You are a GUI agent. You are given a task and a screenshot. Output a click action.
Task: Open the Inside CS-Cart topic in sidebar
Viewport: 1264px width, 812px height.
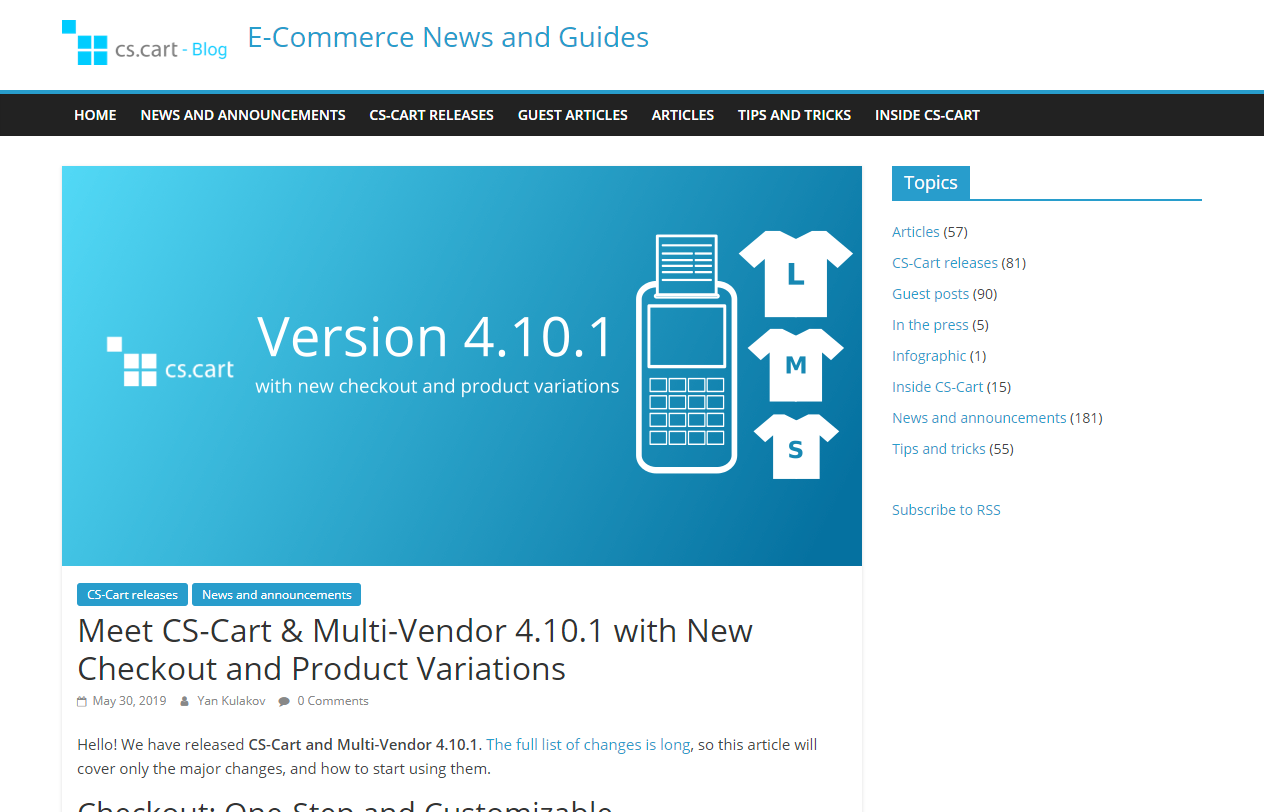coord(937,387)
